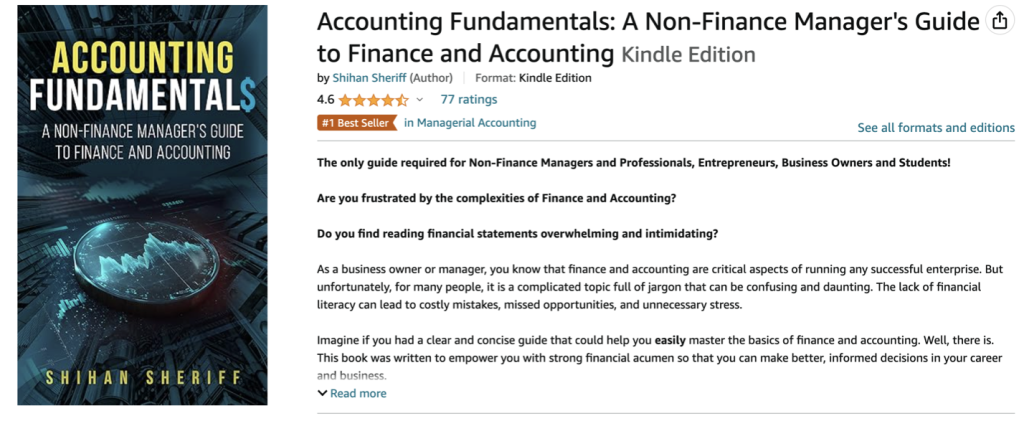Image resolution: width=1024 pixels, height=421 pixels.
Task: Expand the description with Read more
Action: (x=358, y=393)
